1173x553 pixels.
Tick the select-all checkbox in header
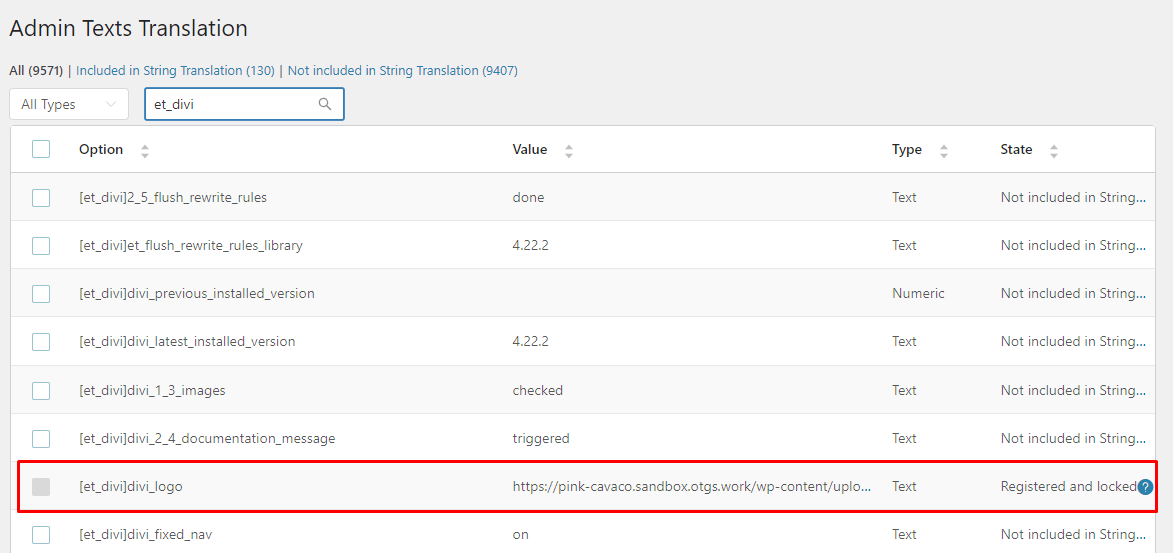[x=41, y=149]
